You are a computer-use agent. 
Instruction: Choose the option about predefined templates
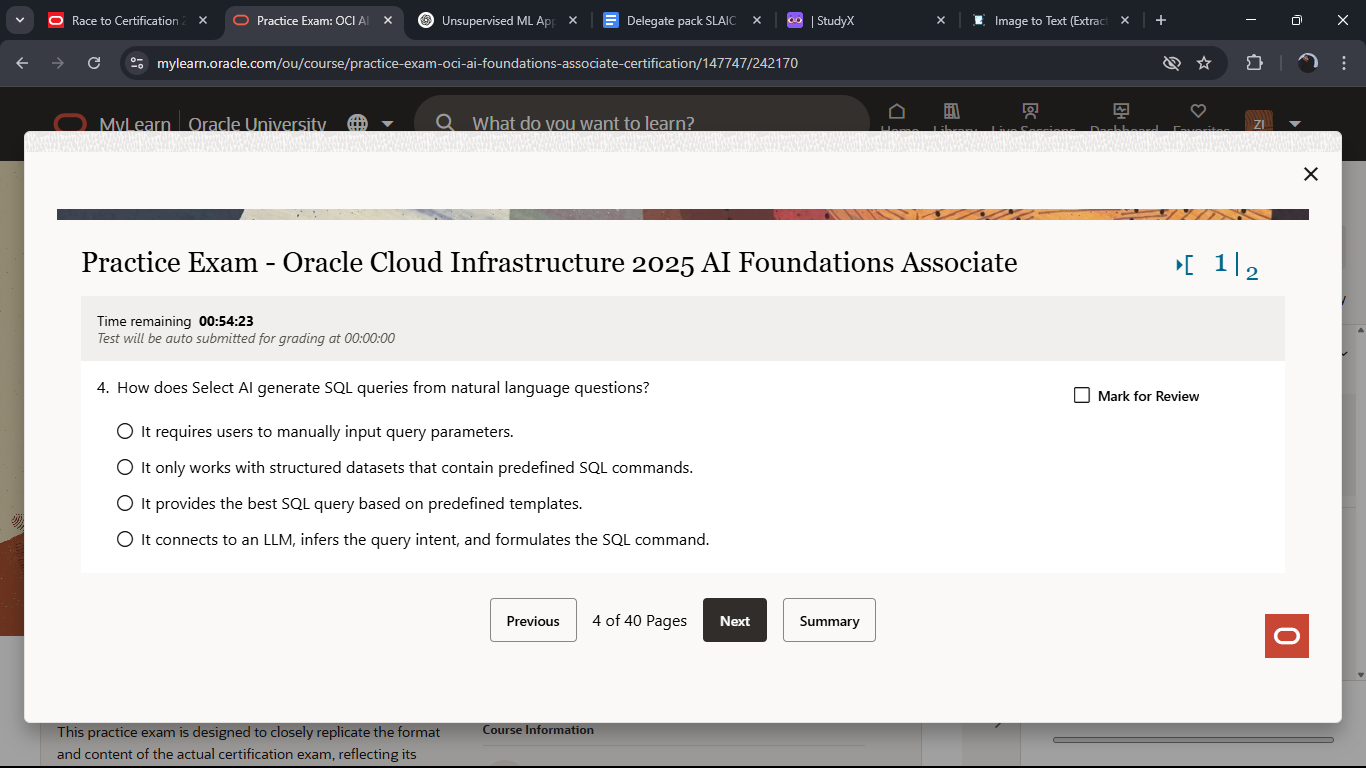[124, 502]
